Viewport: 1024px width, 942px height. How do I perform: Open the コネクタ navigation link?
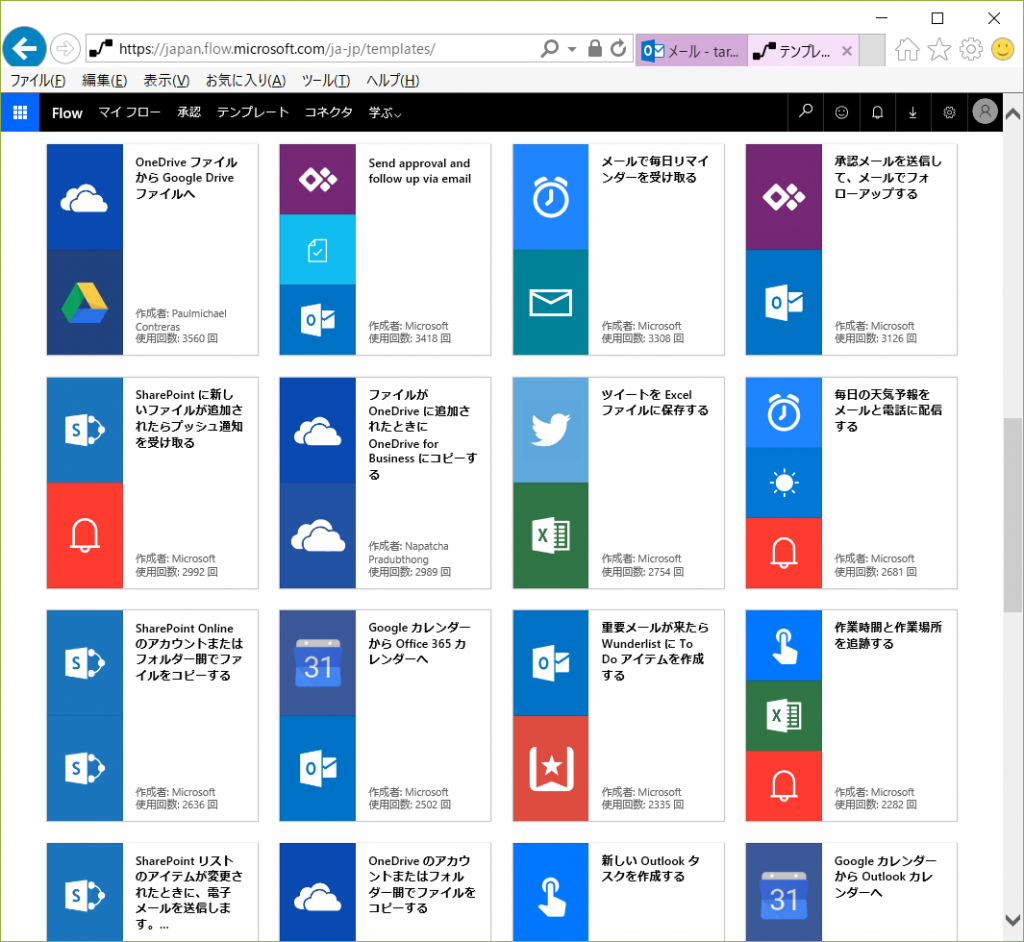point(328,113)
